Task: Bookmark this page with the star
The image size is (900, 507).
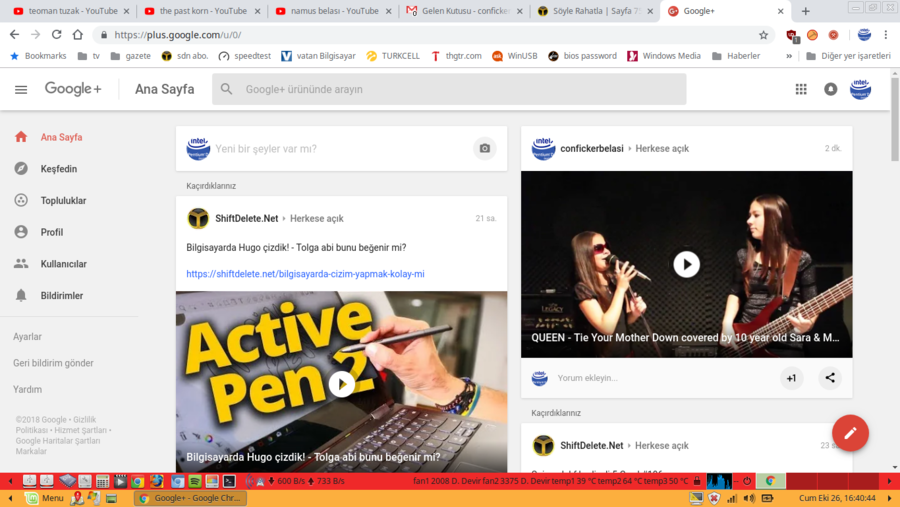Action: [x=763, y=35]
